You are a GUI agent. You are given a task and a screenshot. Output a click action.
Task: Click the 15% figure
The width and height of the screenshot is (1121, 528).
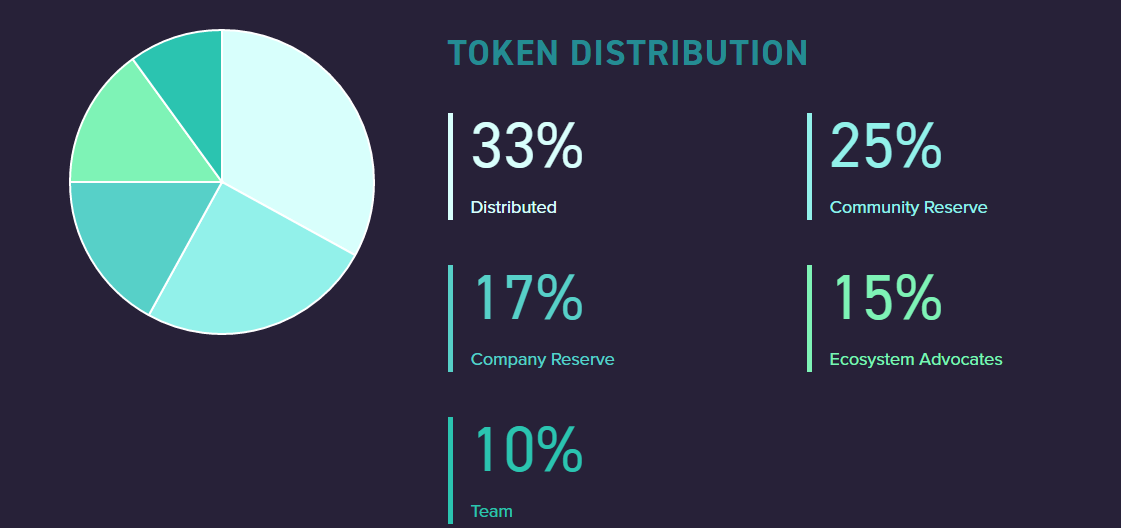pos(887,298)
